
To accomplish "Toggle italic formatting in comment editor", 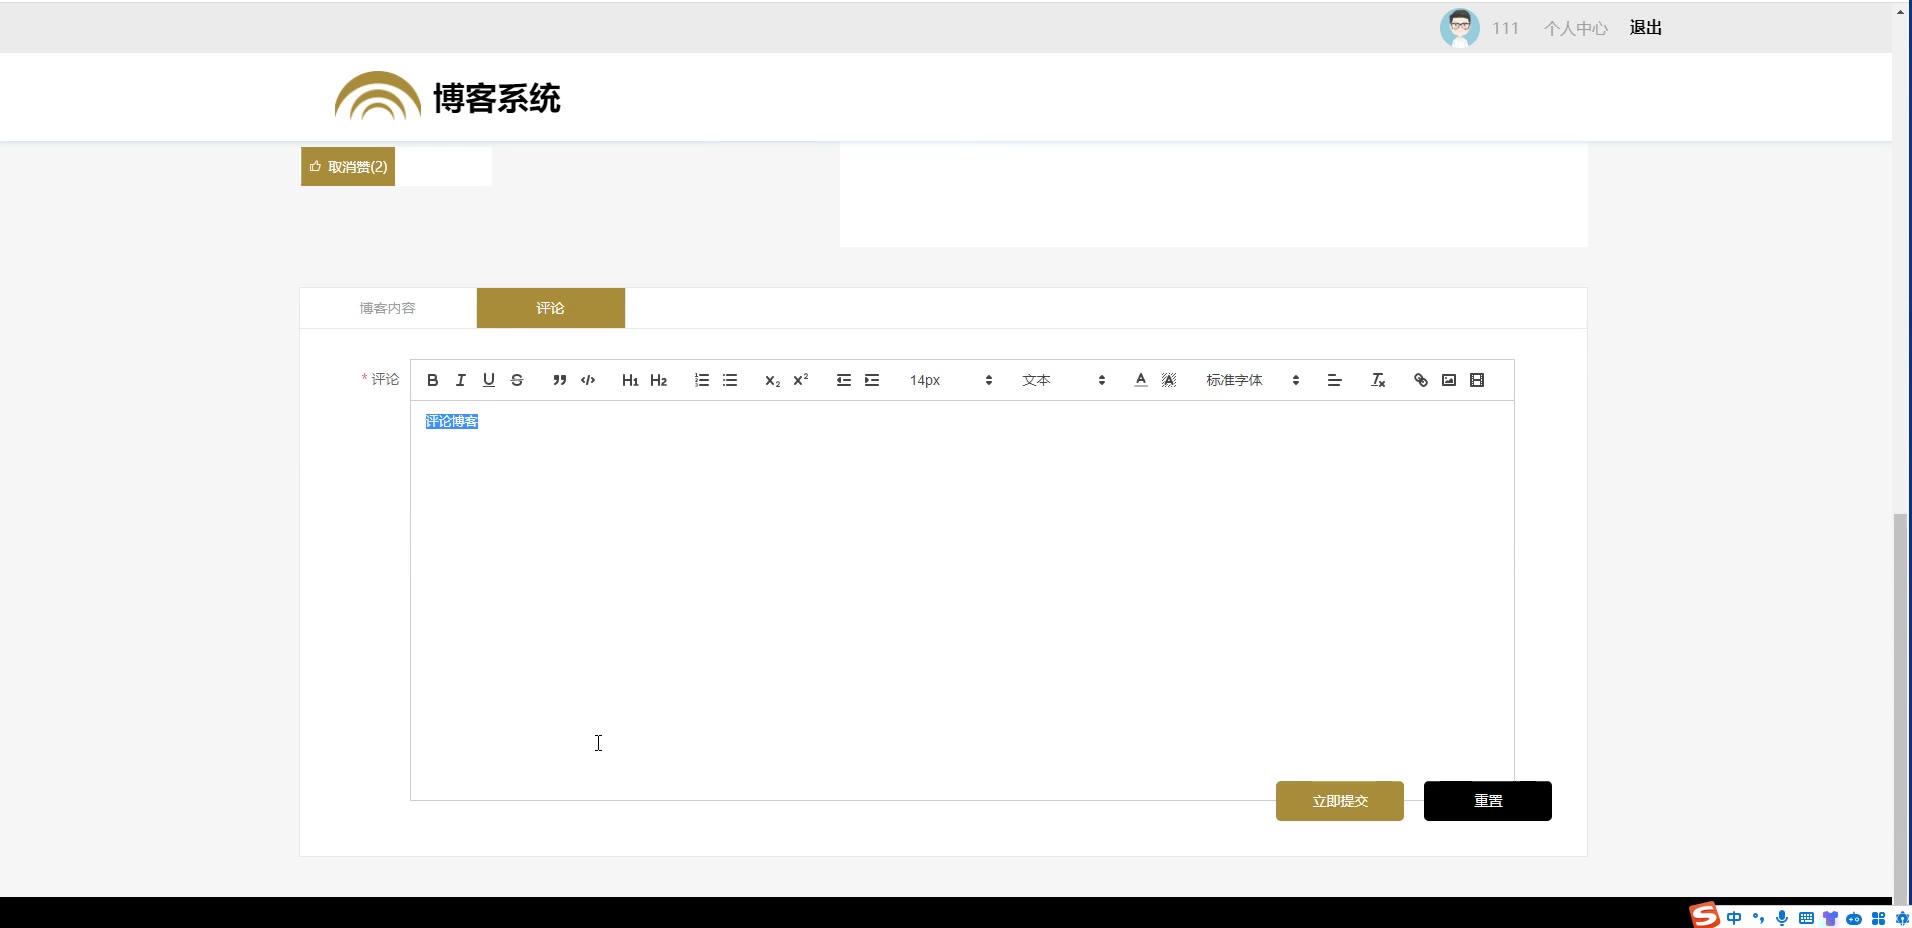I will point(460,380).
